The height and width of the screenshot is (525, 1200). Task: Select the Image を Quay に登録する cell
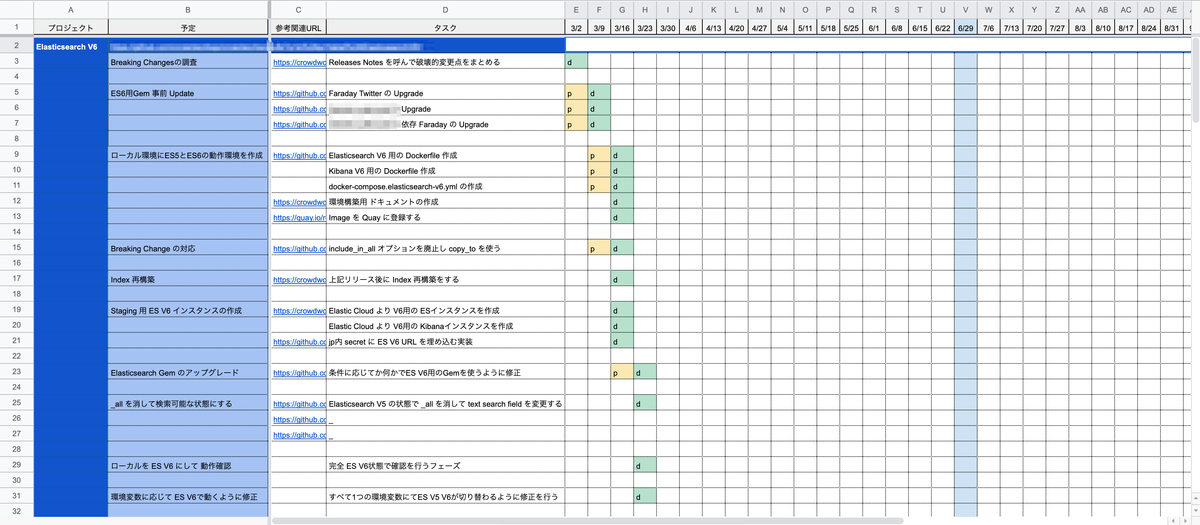(445, 217)
